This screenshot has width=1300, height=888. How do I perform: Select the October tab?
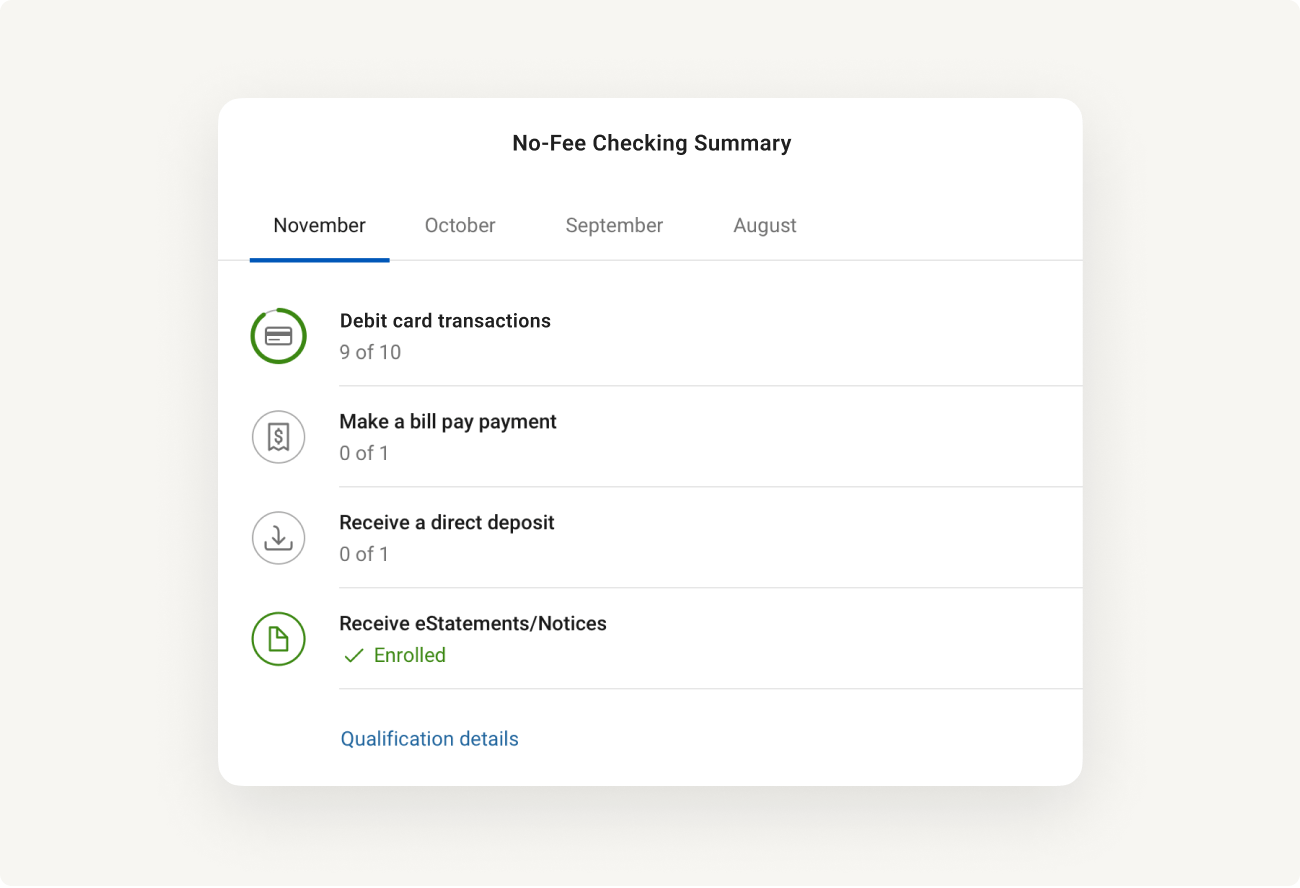coord(460,225)
